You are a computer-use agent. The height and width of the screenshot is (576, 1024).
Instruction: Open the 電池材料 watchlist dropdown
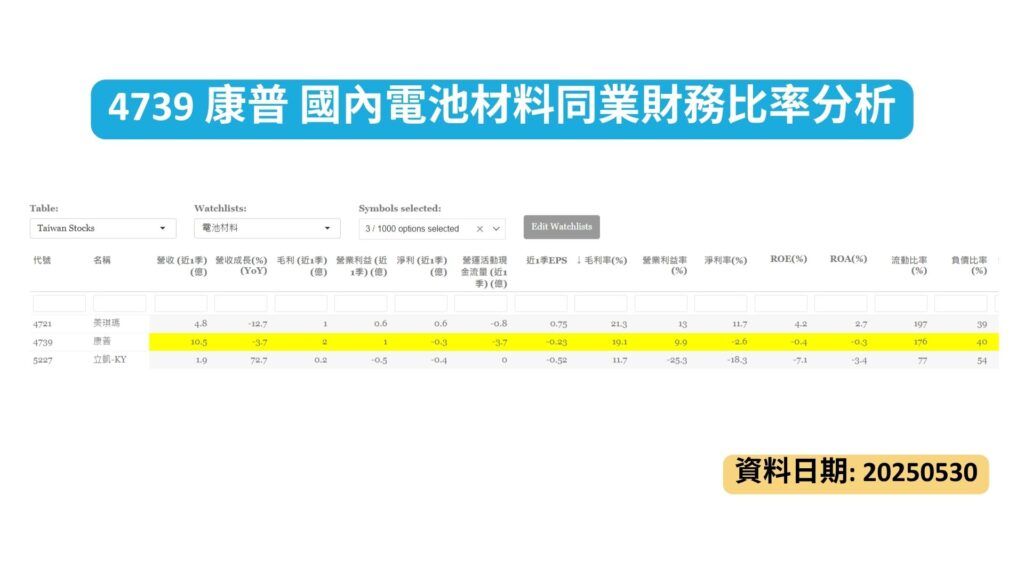coord(265,228)
